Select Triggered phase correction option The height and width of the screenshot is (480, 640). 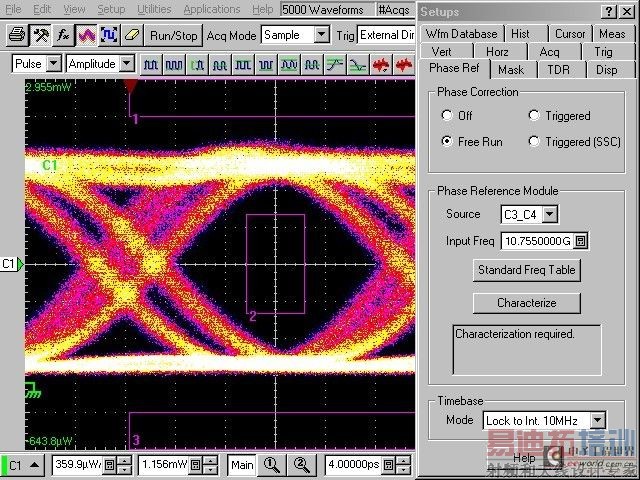[x=534, y=116]
